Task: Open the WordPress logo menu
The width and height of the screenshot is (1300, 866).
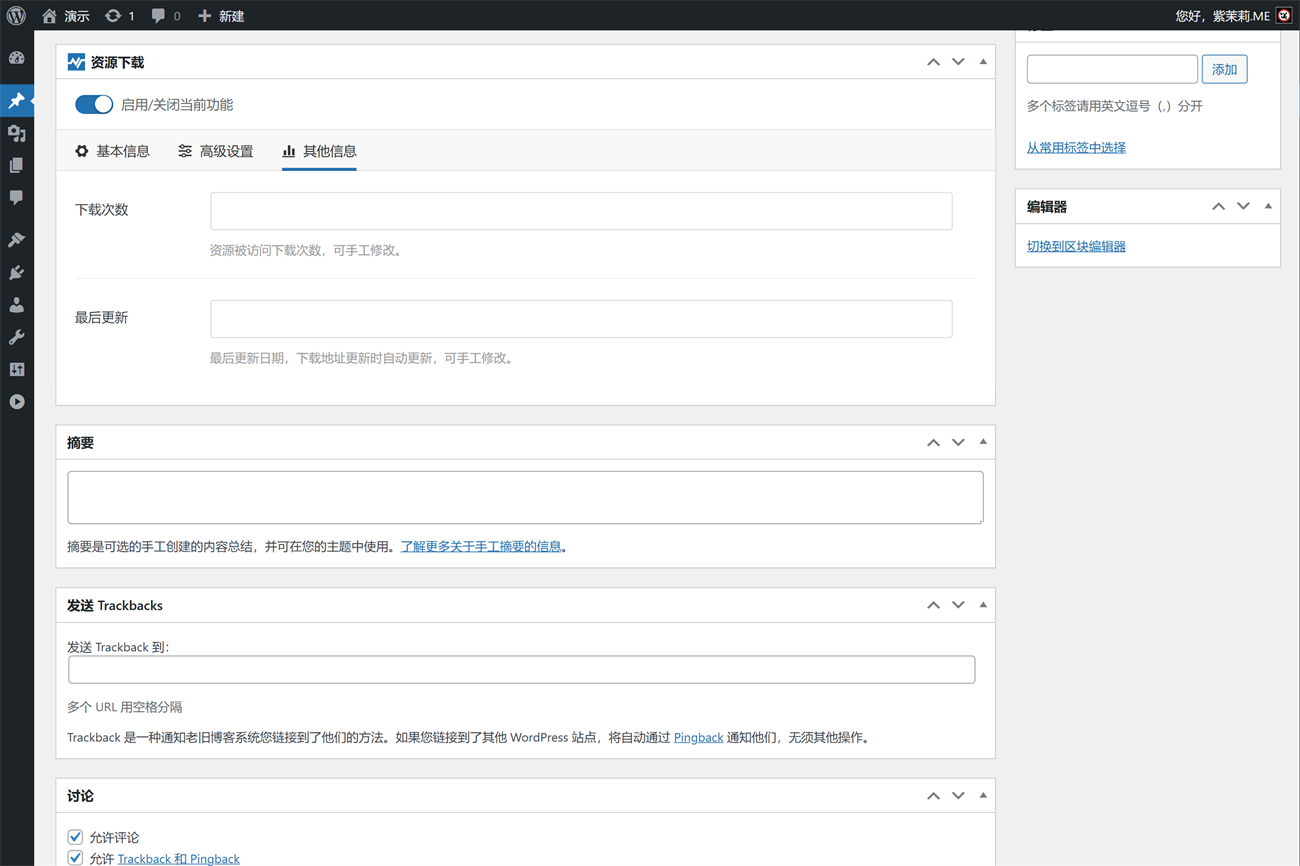Action: point(16,15)
